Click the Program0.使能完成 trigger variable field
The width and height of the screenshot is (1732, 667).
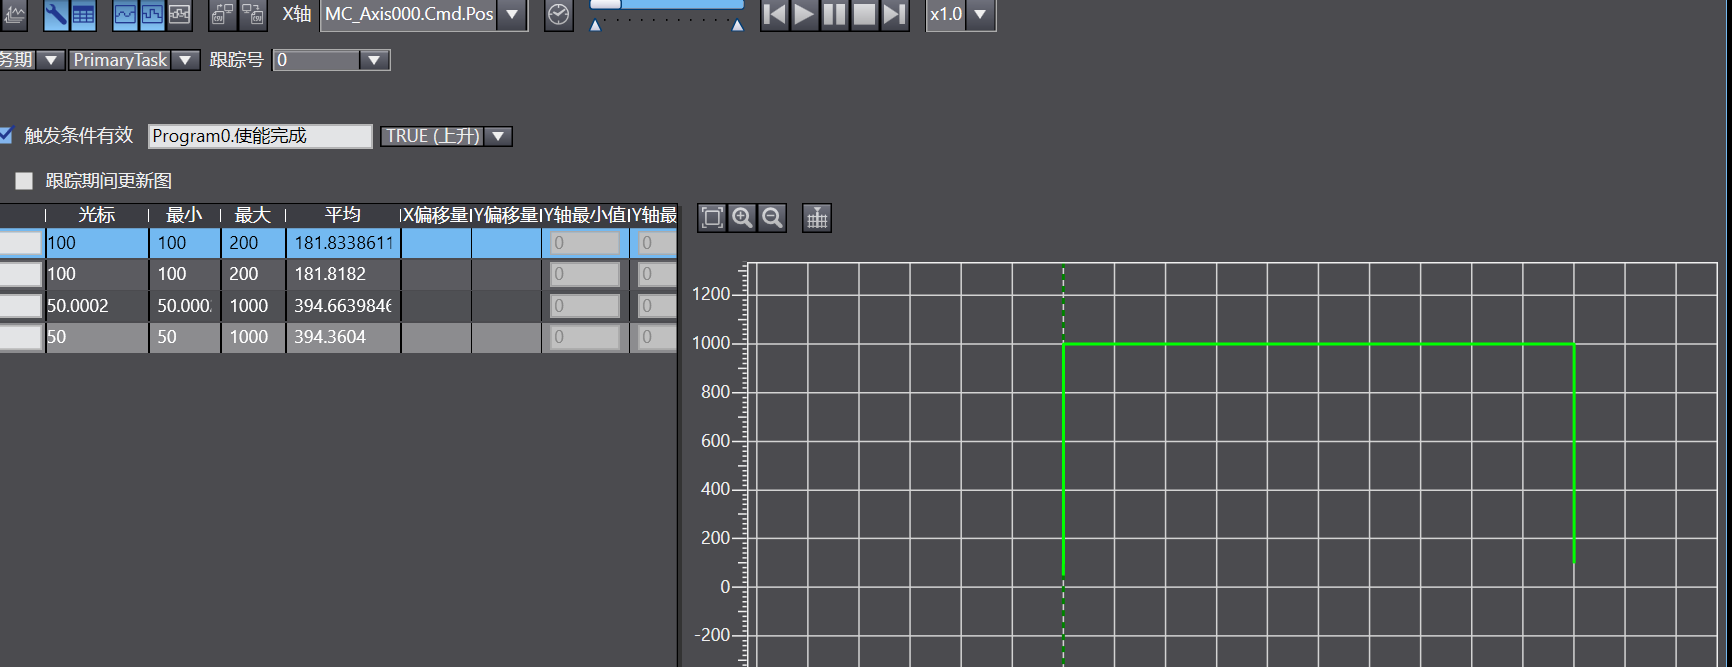coord(259,136)
